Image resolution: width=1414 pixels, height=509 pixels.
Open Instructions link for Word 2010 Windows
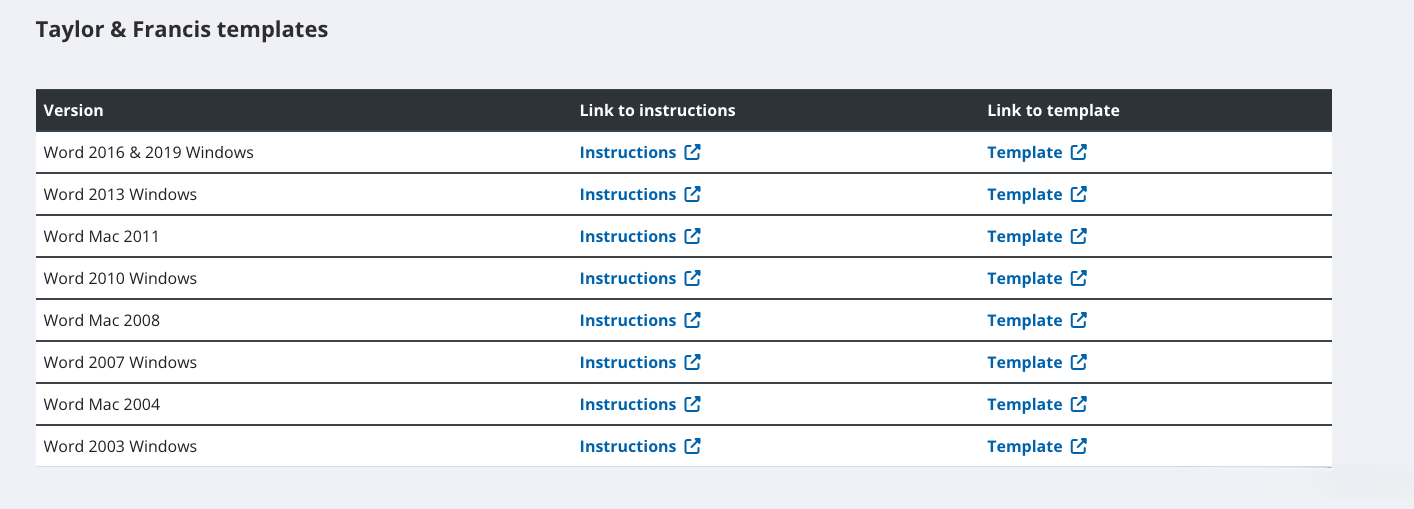[x=628, y=279]
